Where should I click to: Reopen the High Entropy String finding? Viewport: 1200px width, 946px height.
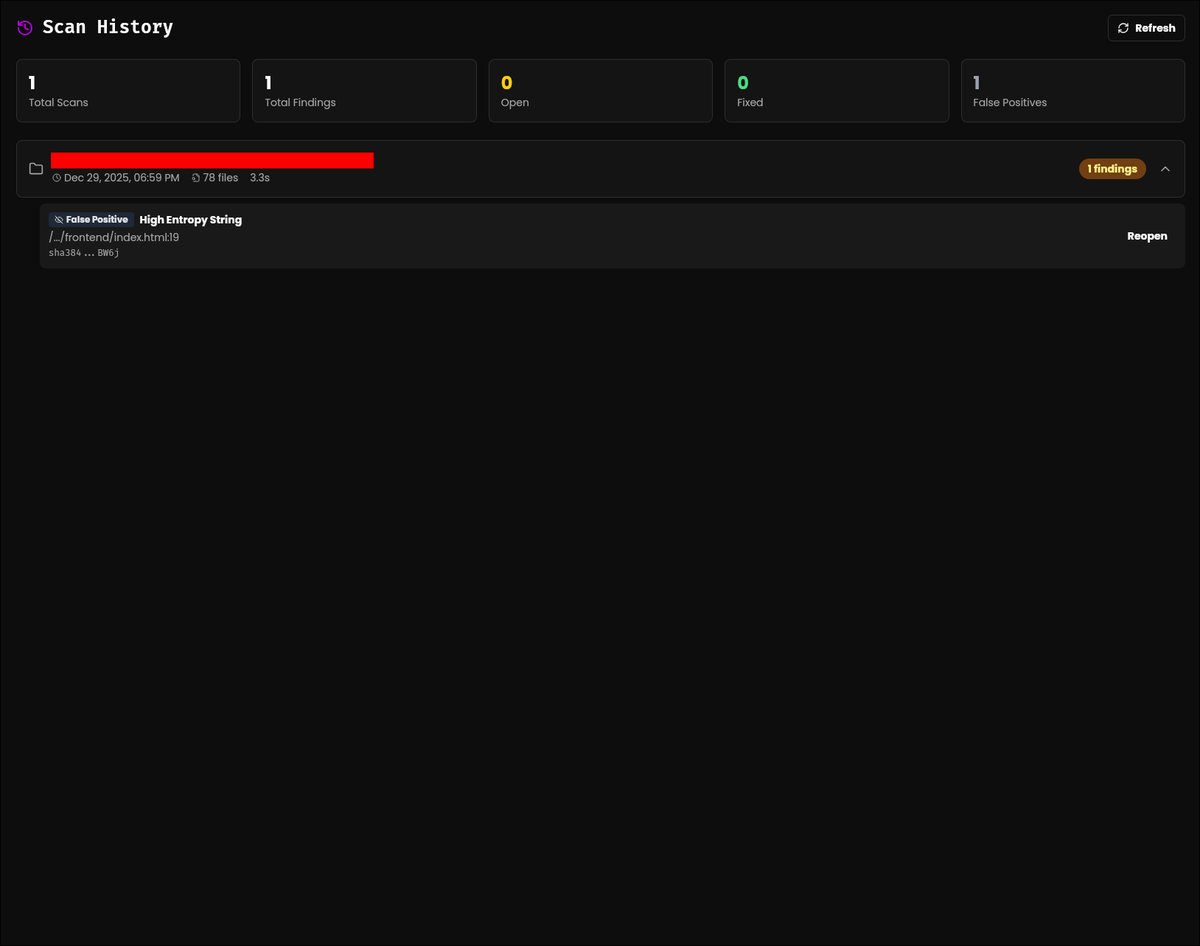pyautogui.click(x=1147, y=236)
